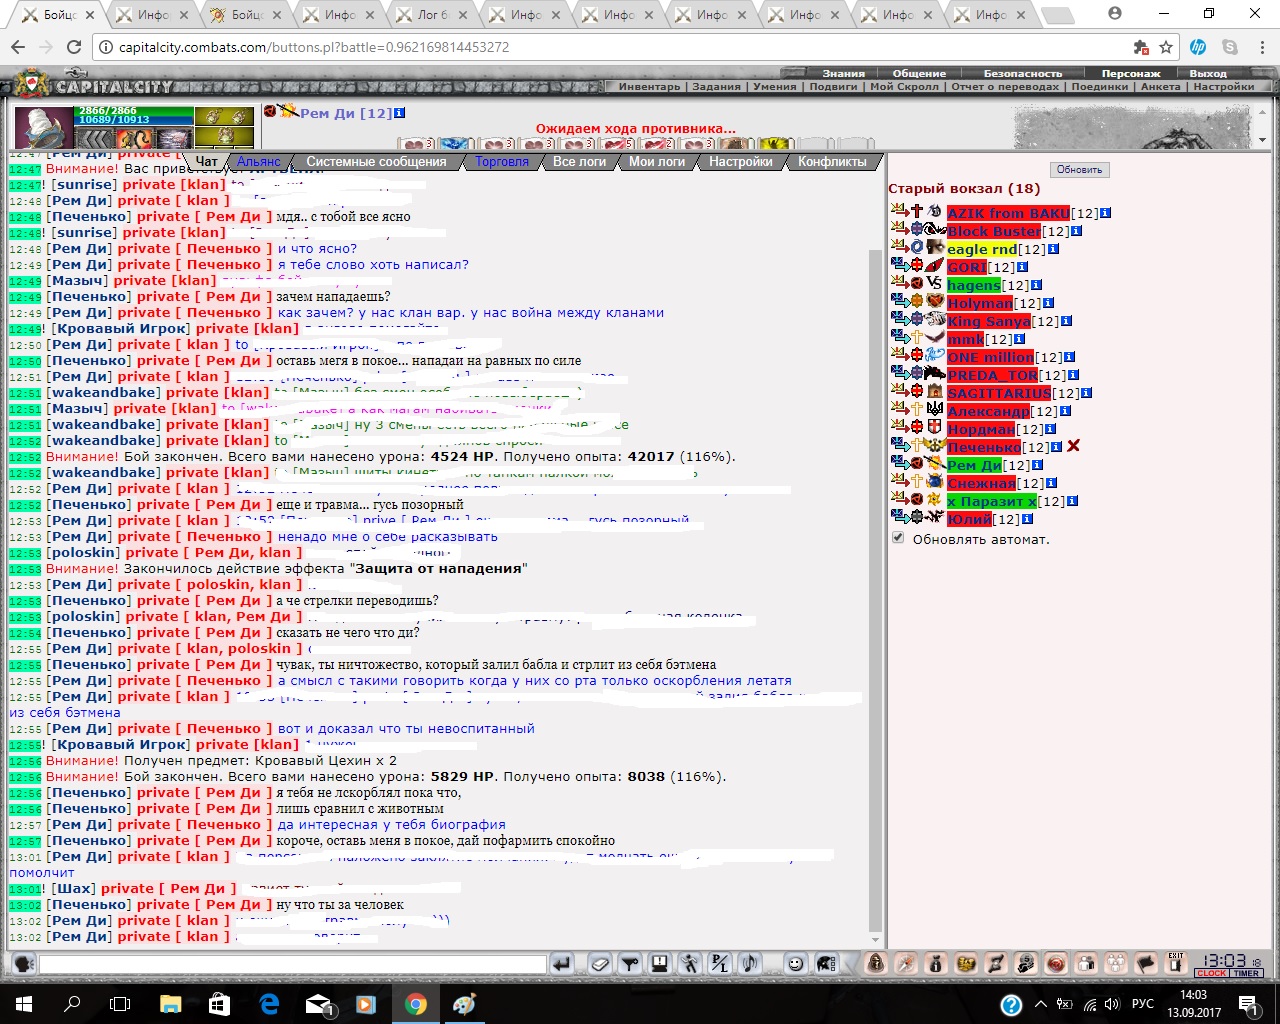1280x1024 pixels.
Task: Click the red spiral icon
Action: [1056, 964]
